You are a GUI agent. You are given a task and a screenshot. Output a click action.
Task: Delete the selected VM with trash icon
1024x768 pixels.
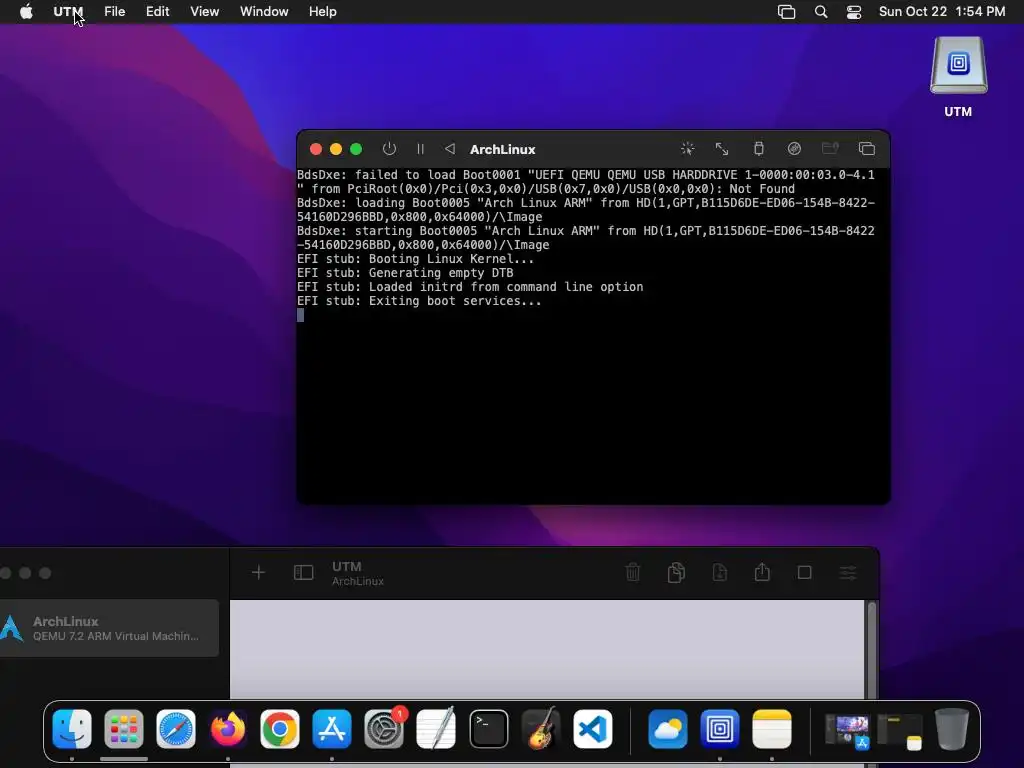click(633, 573)
